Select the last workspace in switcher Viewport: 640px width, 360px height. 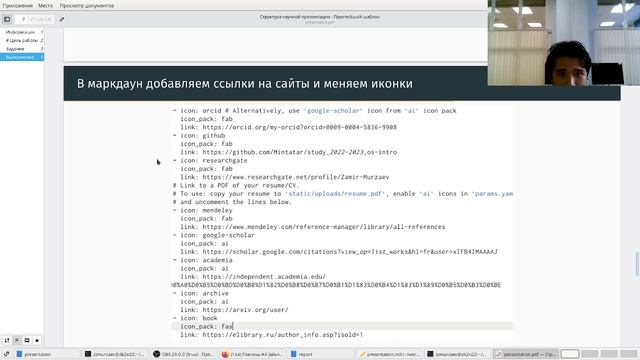pos(629,354)
